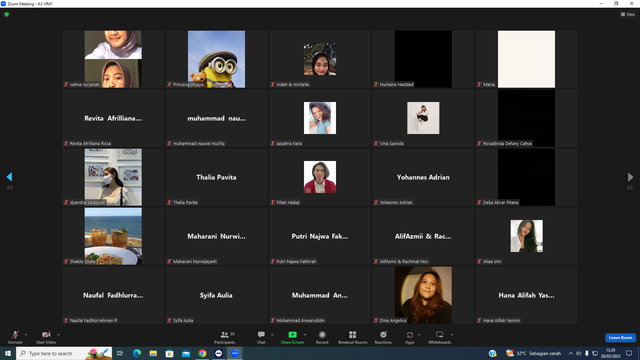Unmute the microphone
Screen dimensions: 640x360
(x=15, y=337)
